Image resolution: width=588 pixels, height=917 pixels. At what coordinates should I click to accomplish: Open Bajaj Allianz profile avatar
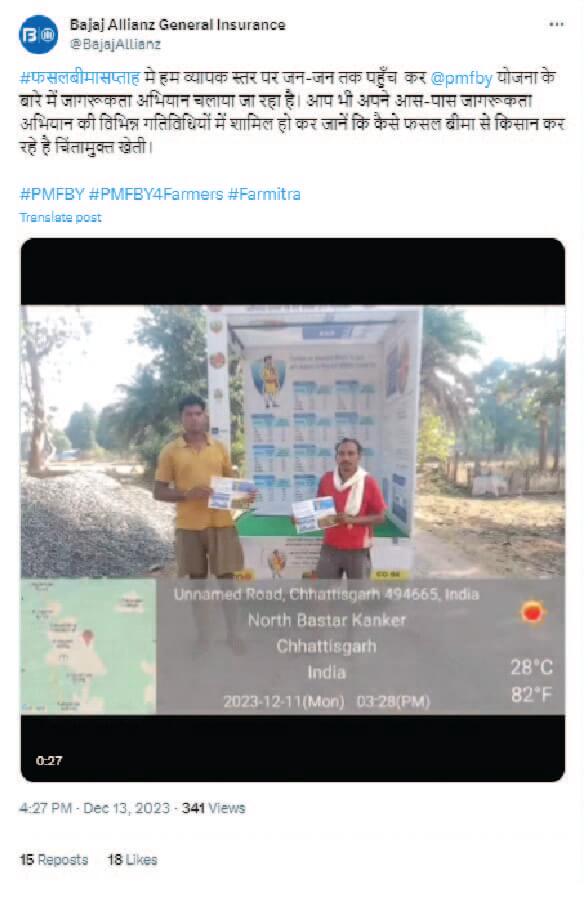coord(39,35)
